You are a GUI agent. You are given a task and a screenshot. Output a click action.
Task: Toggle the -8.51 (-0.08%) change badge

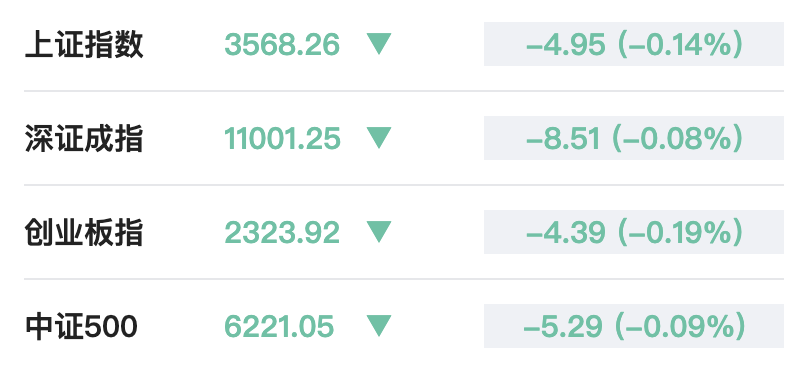[x=634, y=138]
